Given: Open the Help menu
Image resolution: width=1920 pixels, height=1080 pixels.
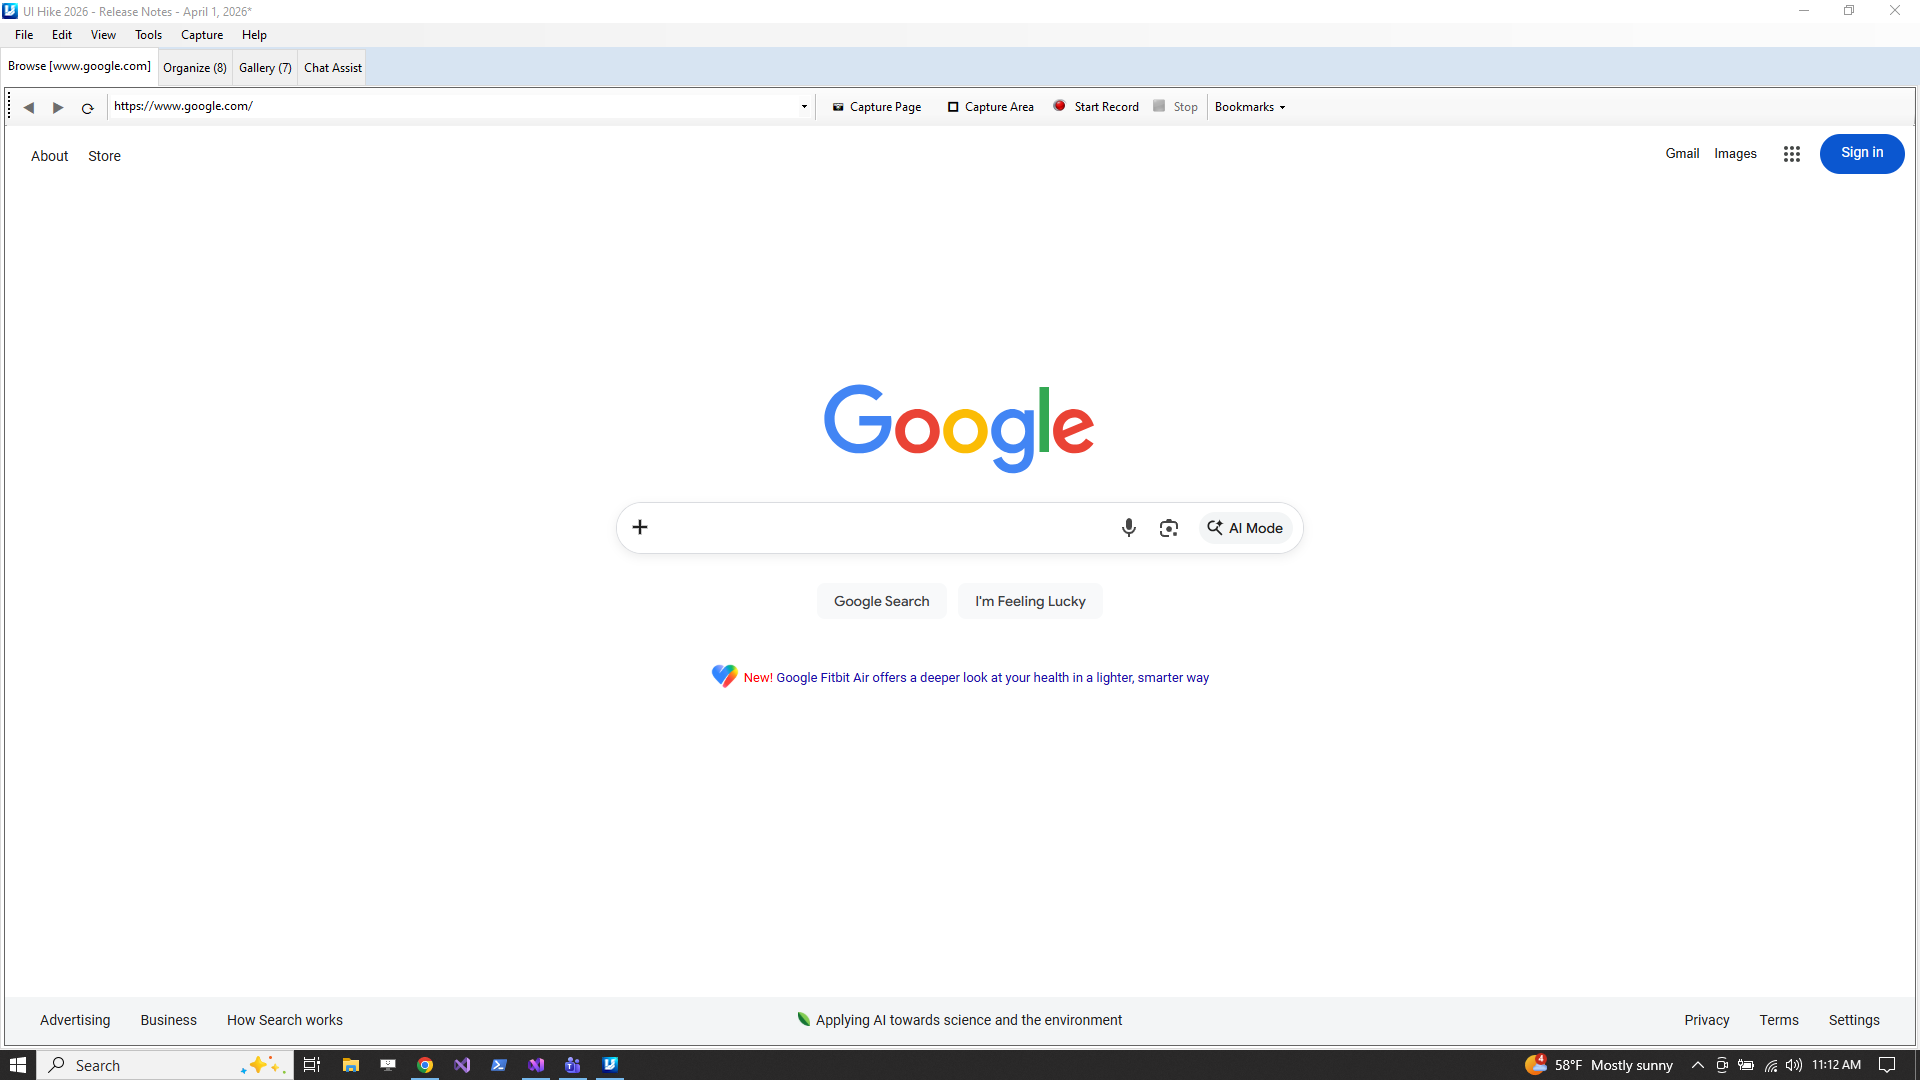Looking at the screenshot, I should pyautogui.click(x=254, y=35).
